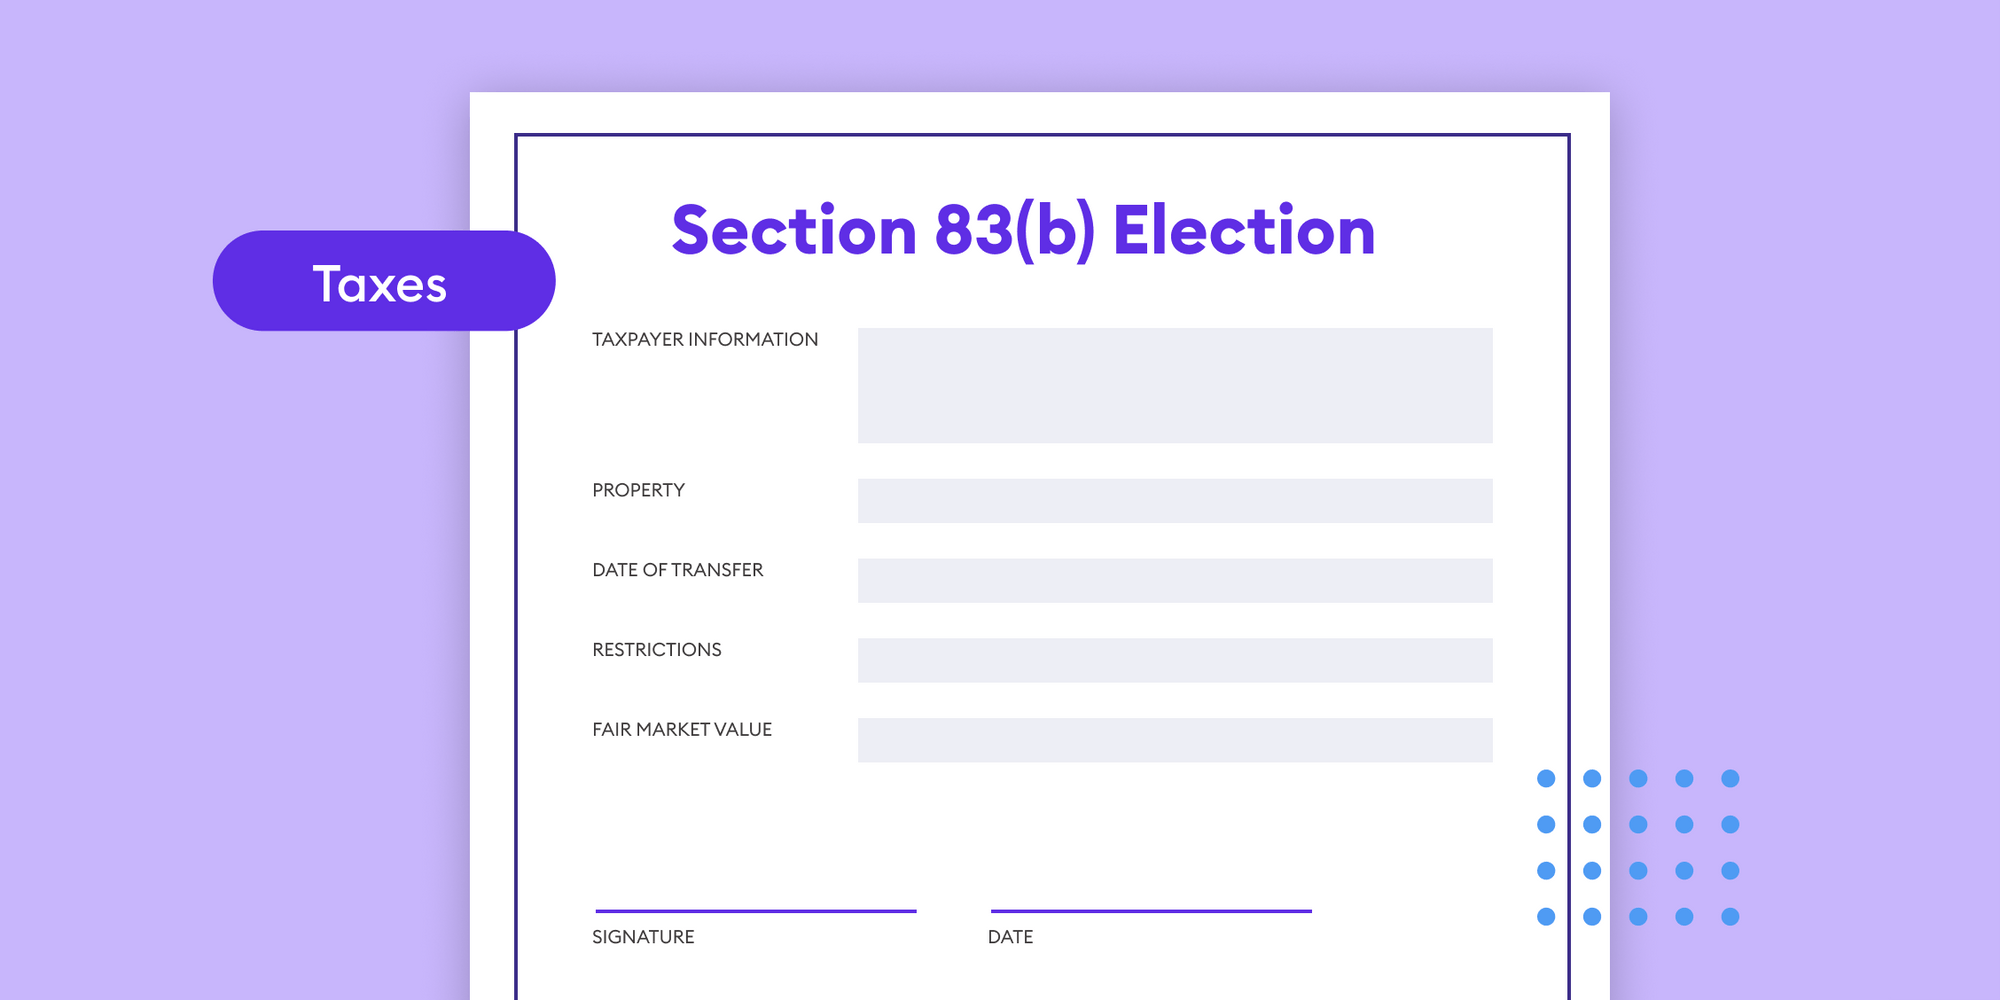Click the top-left blue dot in grid

pos(1546,778)
